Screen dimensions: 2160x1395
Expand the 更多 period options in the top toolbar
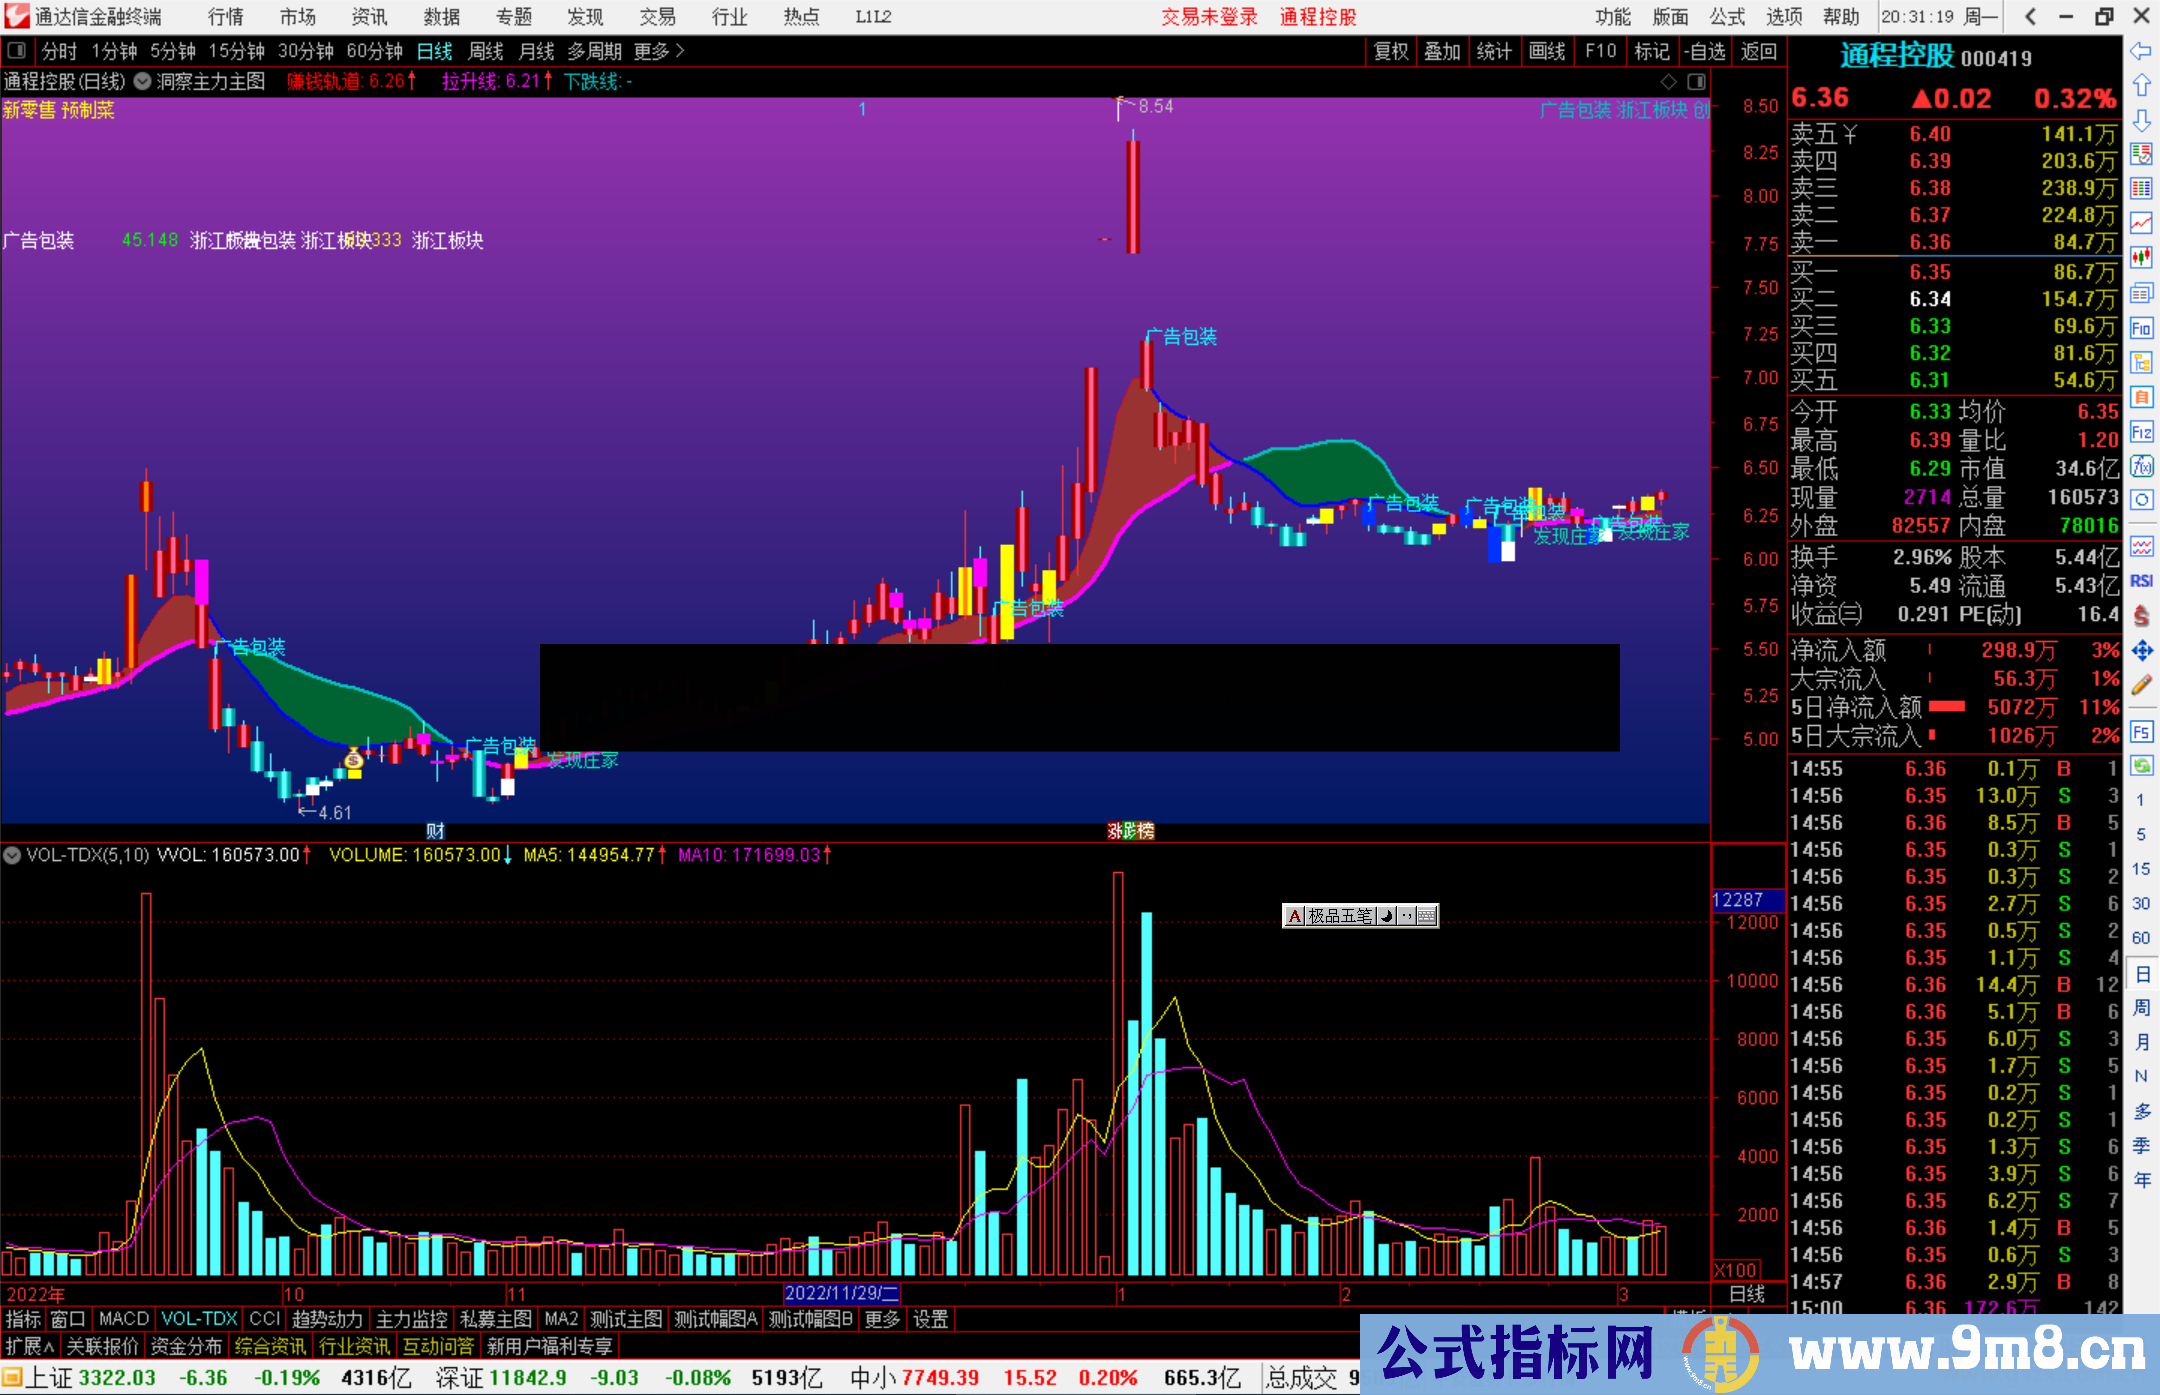(x=659, y=51)
